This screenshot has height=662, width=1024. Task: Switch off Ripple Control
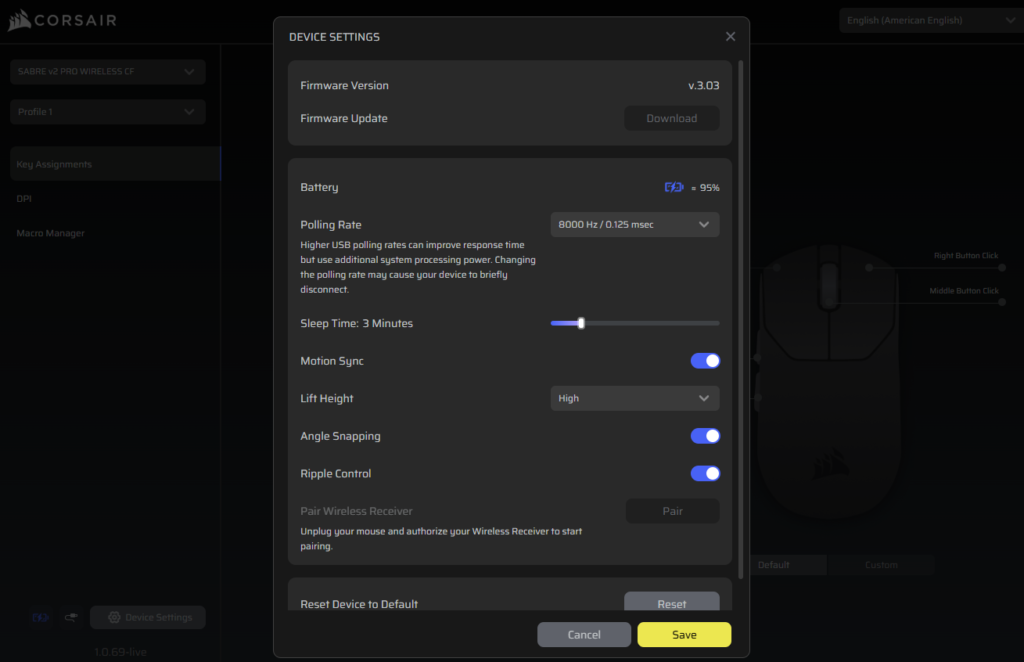pyautogui.click(x=705, y=474)
